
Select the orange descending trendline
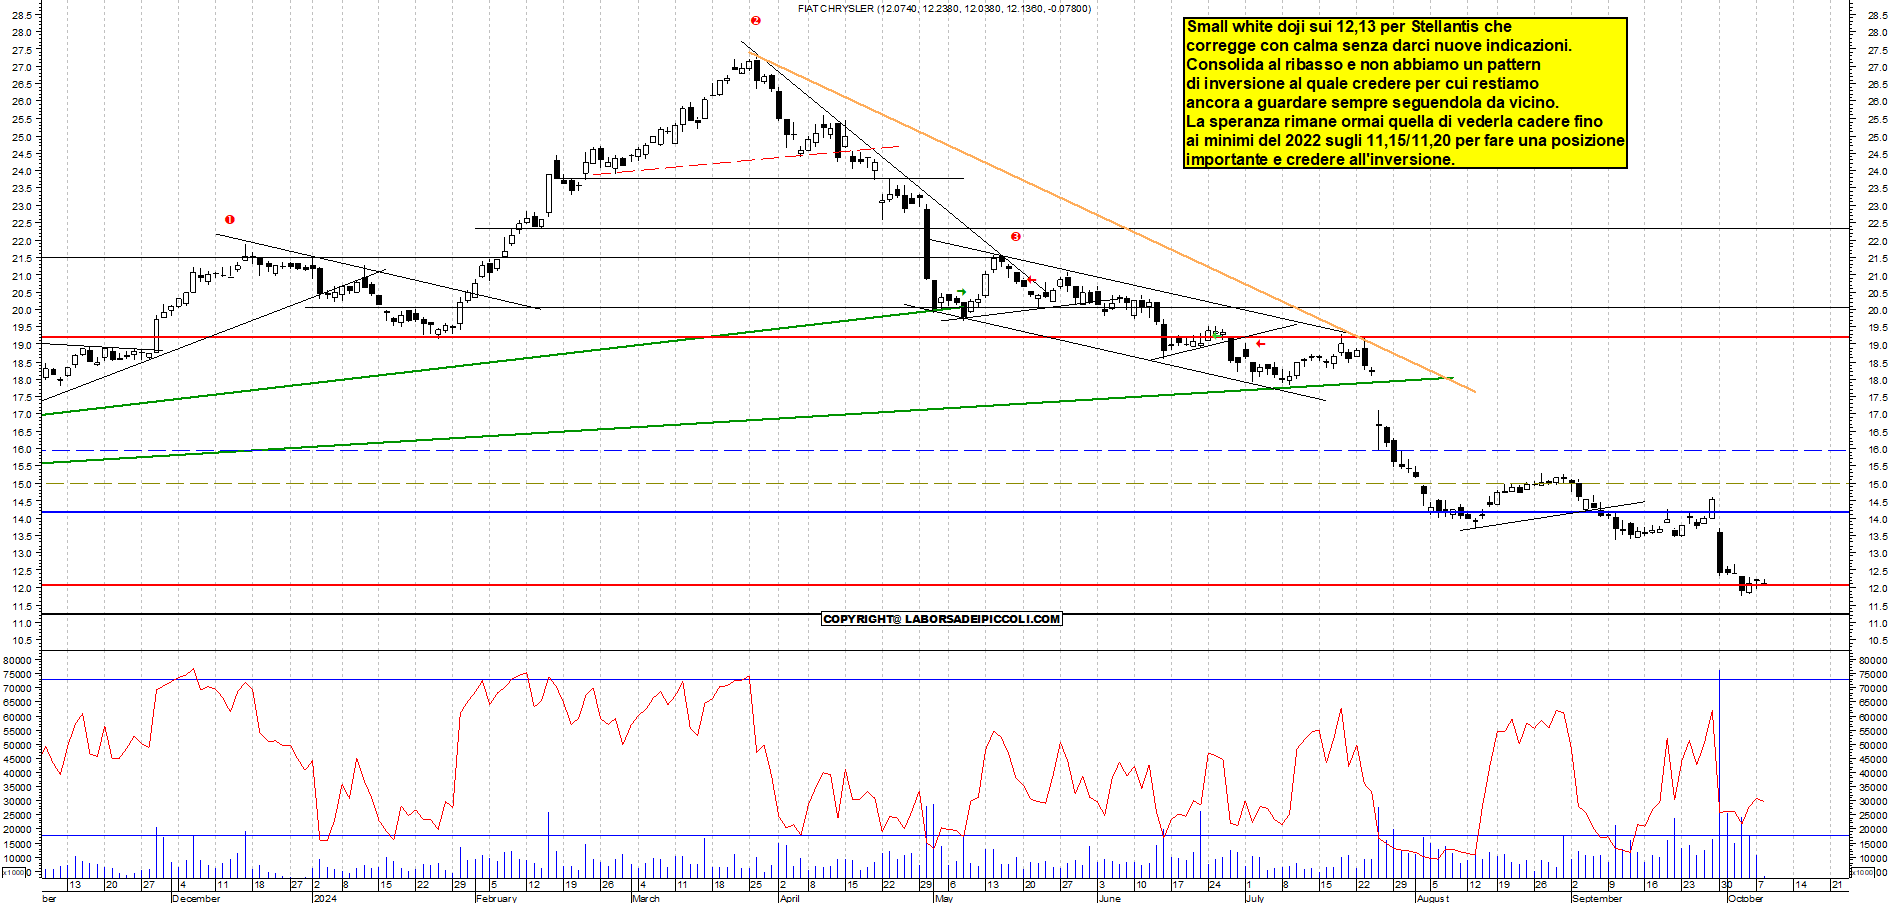(1110, 220)
